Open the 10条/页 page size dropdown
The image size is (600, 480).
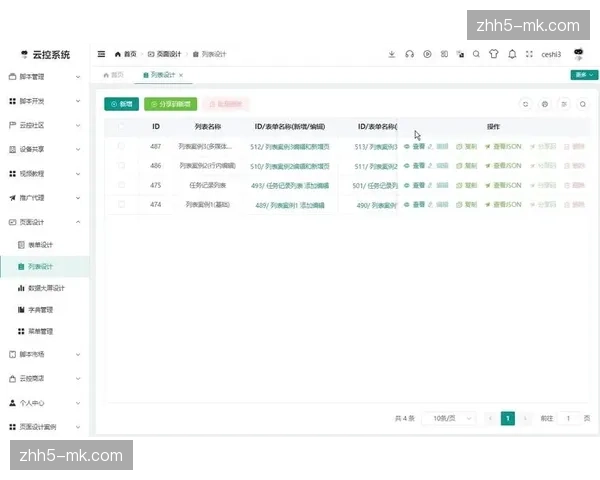pyautogui.click(x=449, y=418)
